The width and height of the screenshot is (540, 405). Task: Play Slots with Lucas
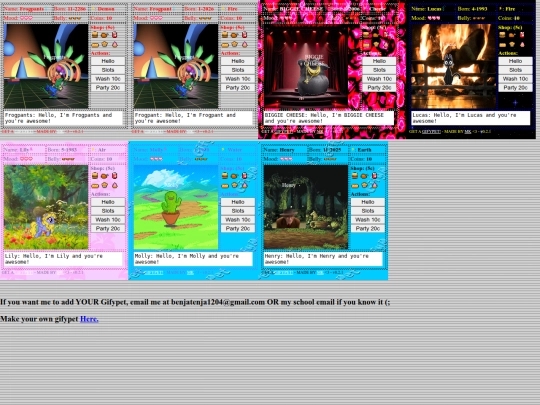(x=516, y=70)
